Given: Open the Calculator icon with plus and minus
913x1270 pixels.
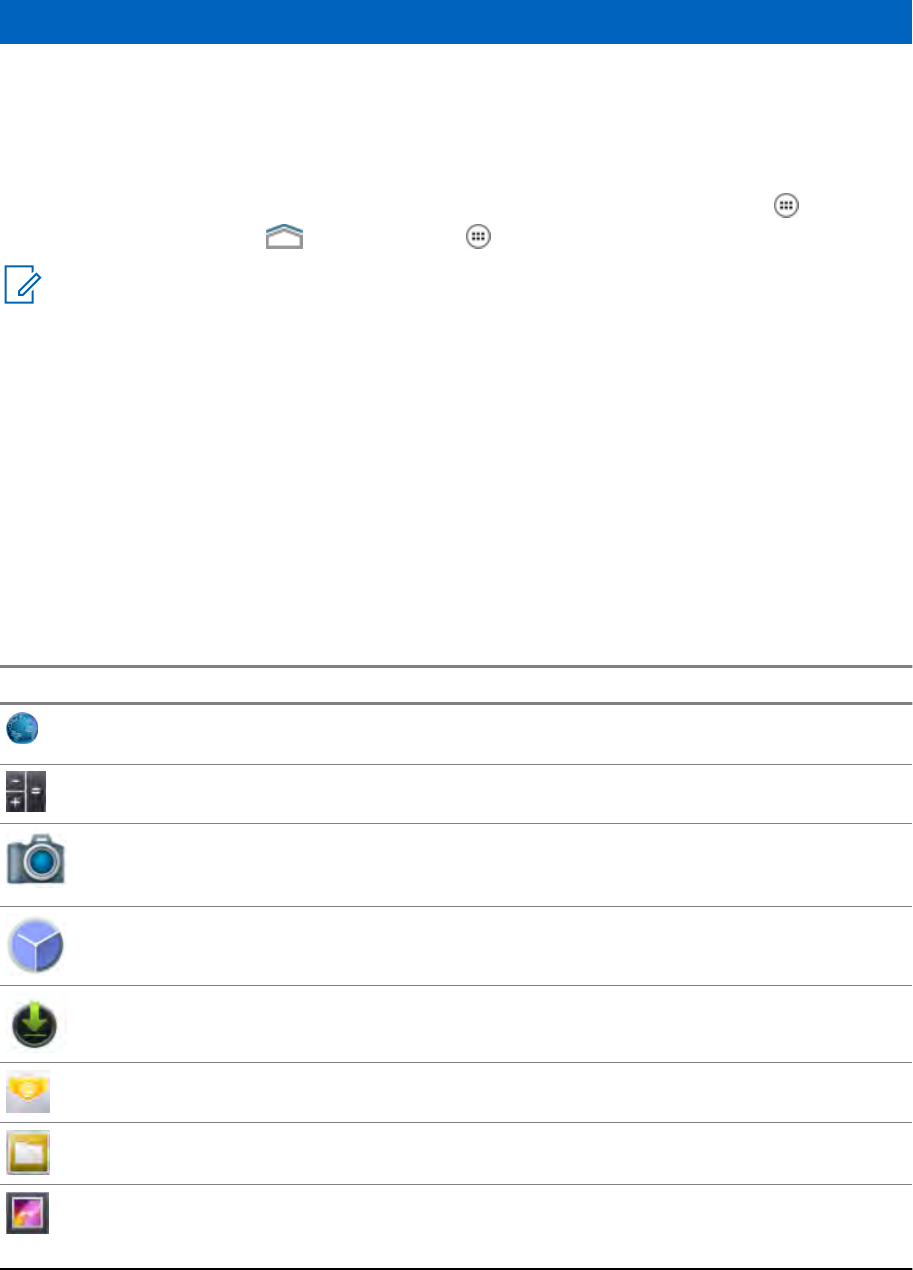Looking at the screenshot, I should pos(26,792).
